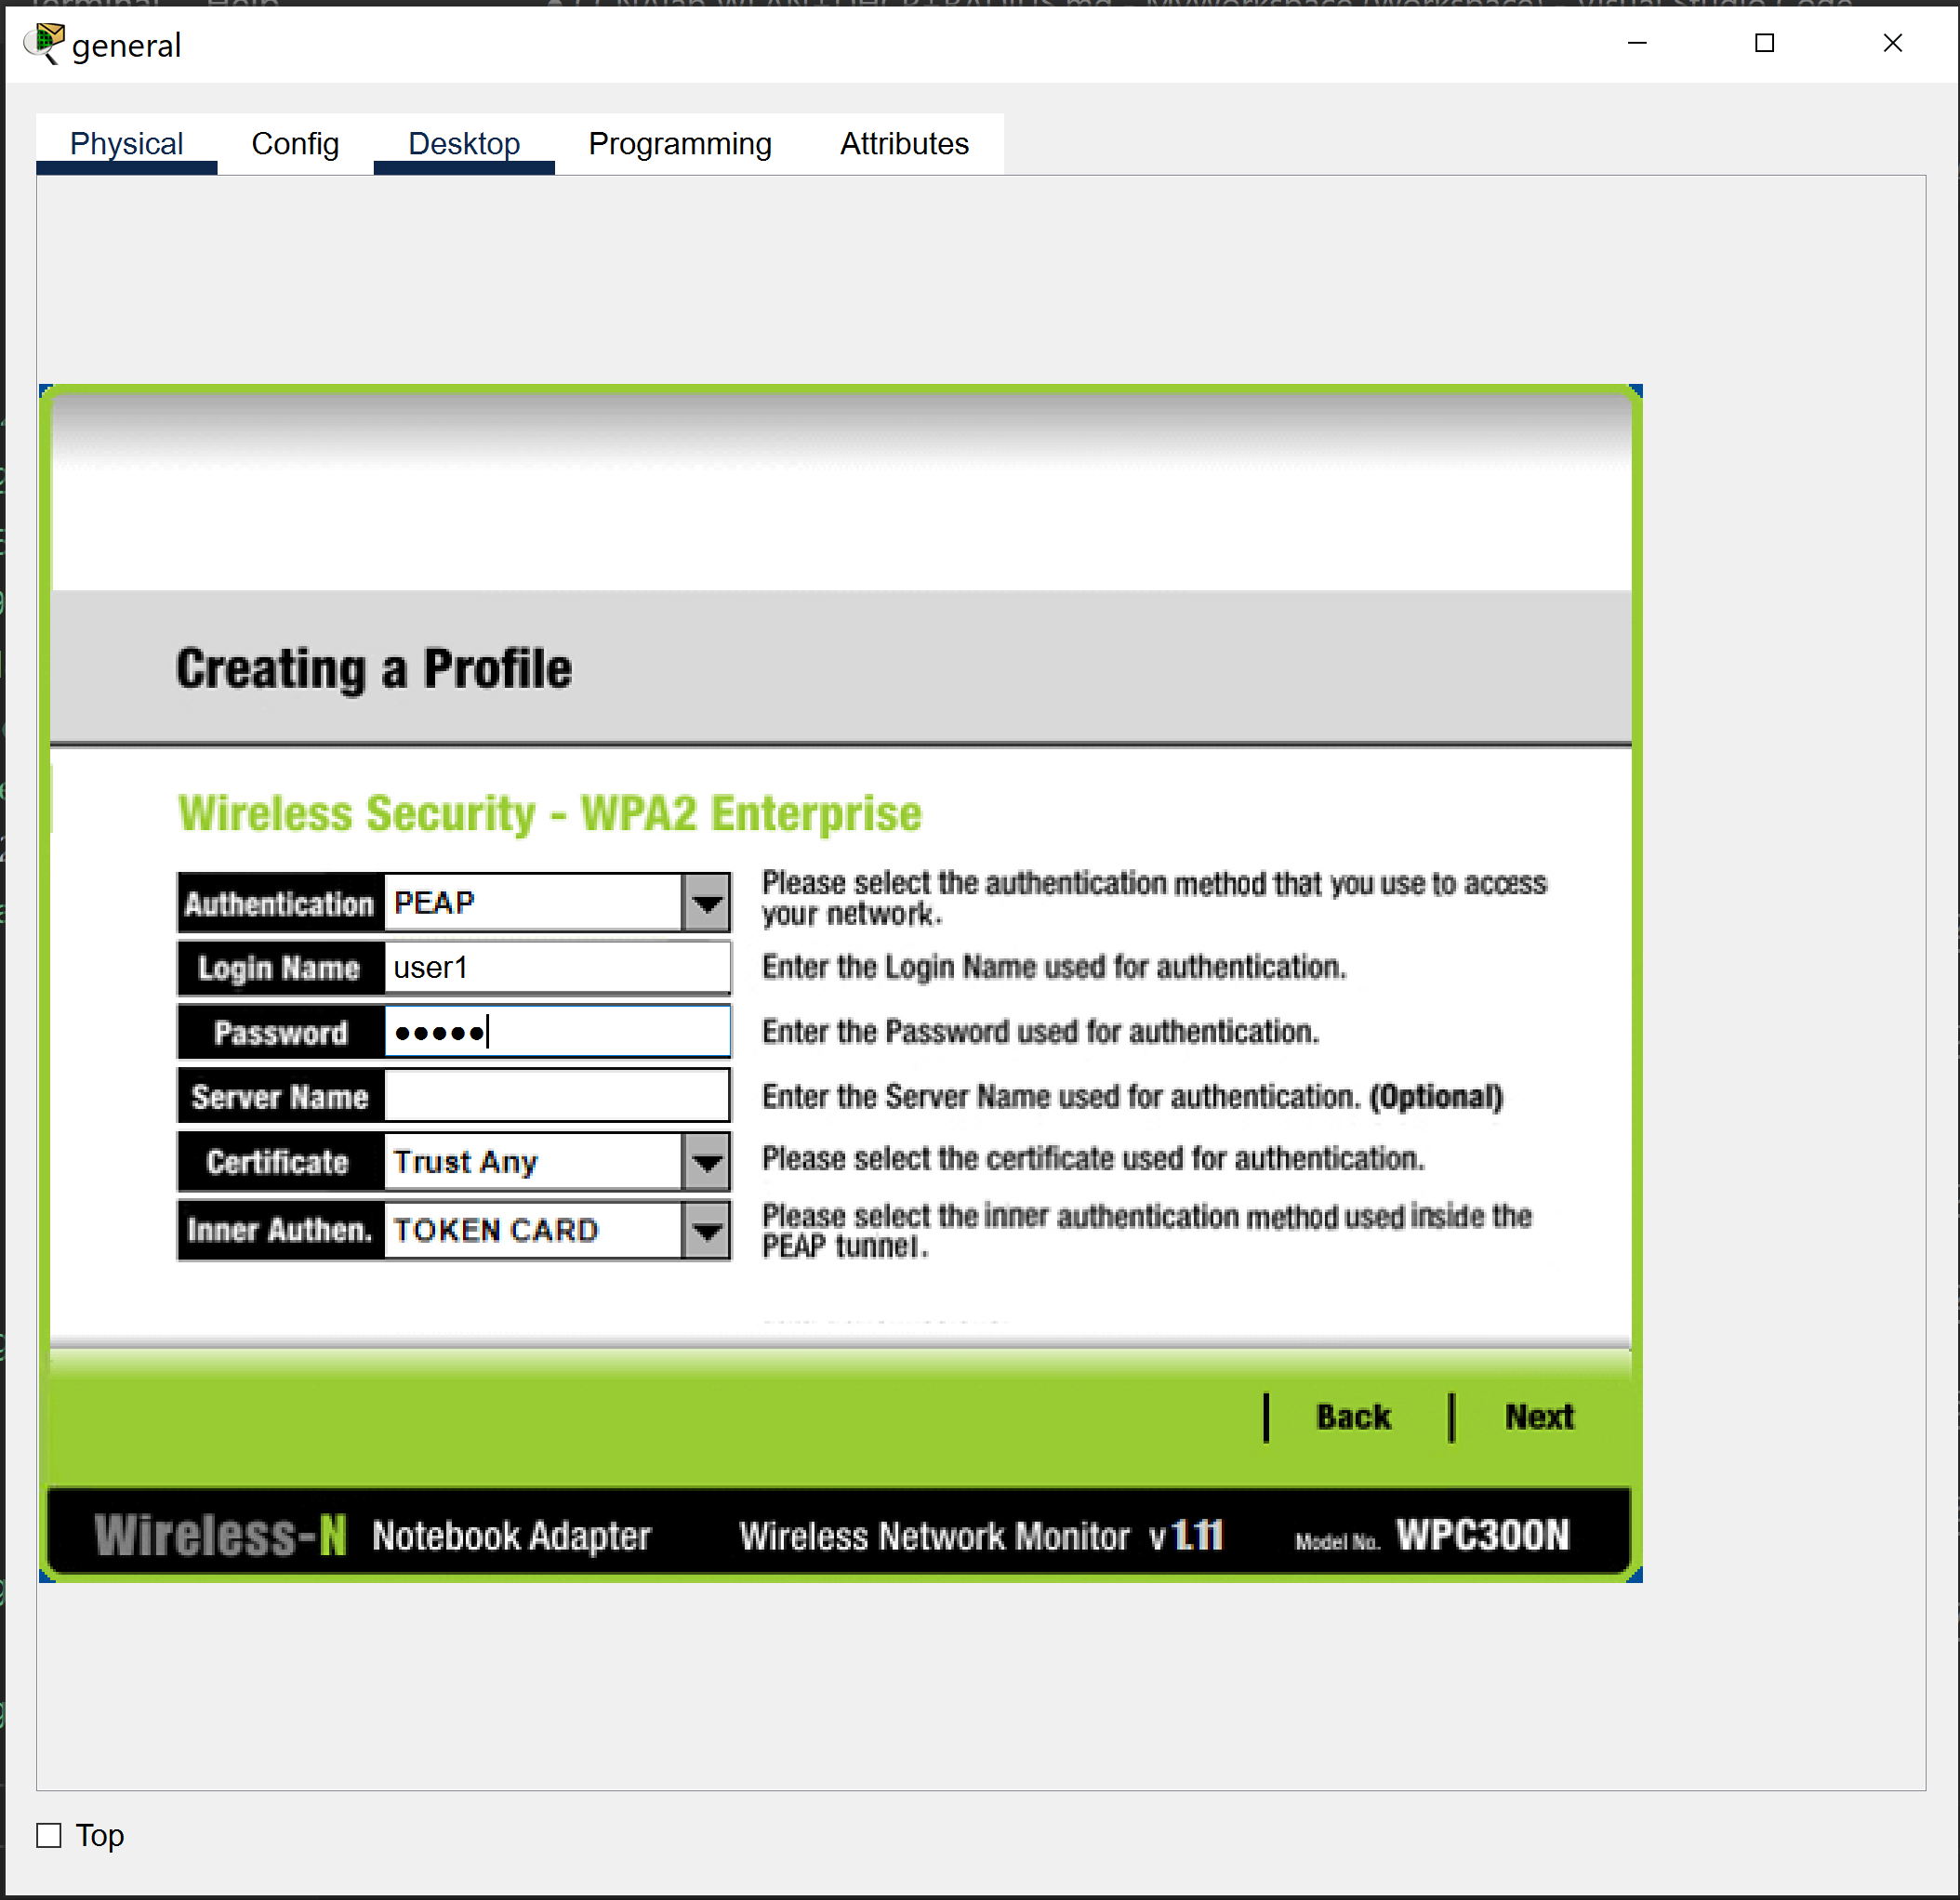Click the Login Name input field
Image resolution: width=1960 pixels, height=1900 pixels.
click(x=556, y=968)
